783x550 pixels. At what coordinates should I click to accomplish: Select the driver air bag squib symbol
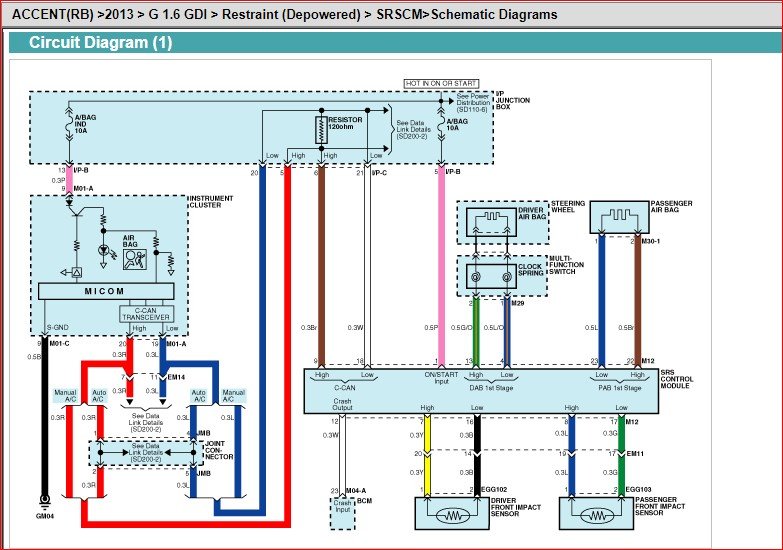click(491, 222)
